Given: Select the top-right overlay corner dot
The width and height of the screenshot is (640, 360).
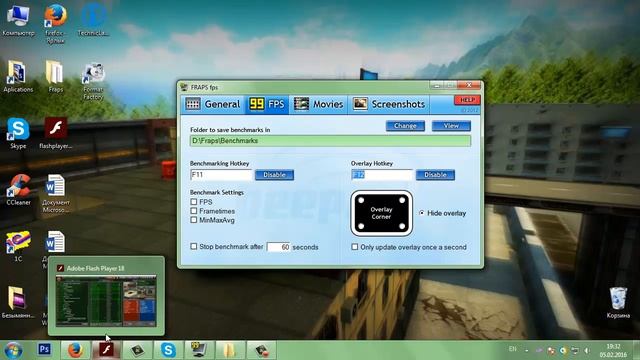Looking at the screenshot, I should (x=402, y=200).
